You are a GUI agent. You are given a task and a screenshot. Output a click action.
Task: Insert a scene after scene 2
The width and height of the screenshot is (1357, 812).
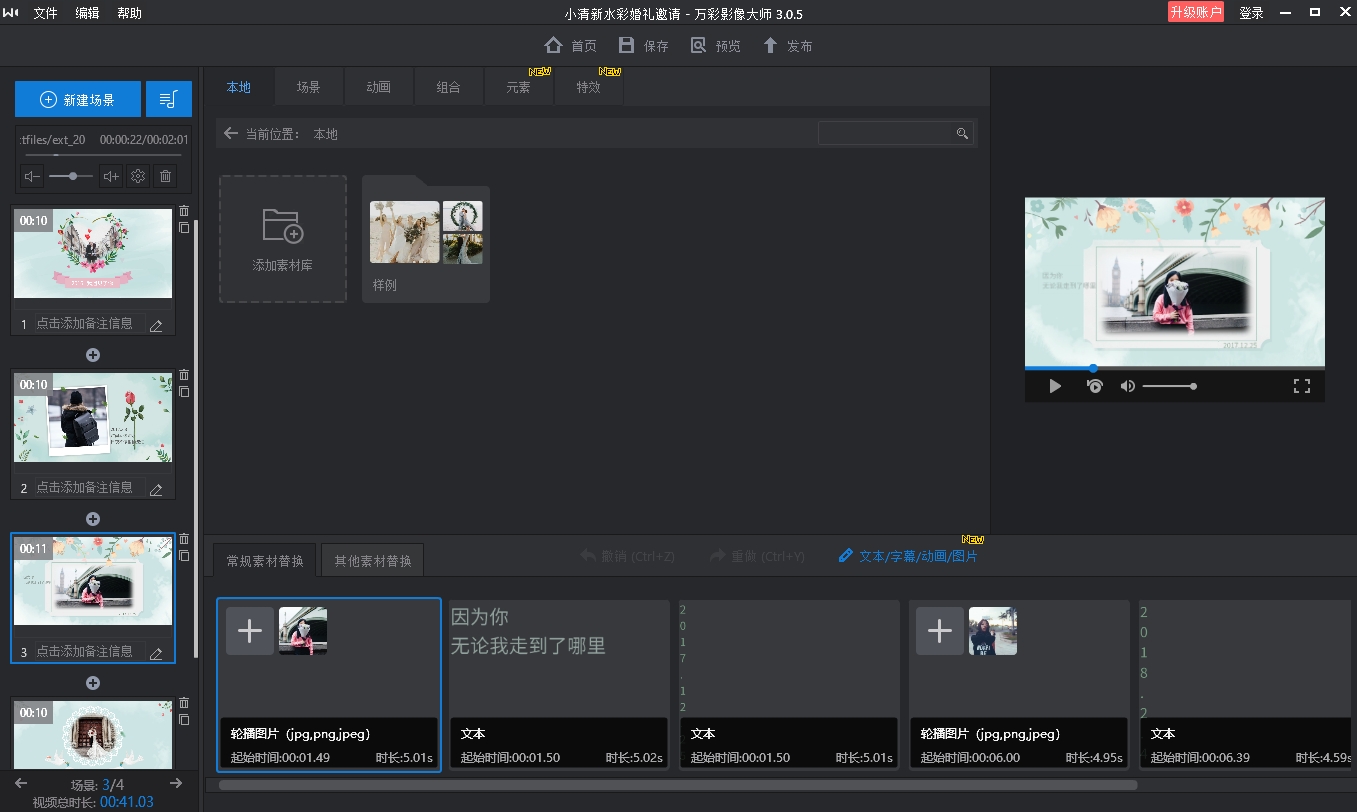tap(93, 519)
